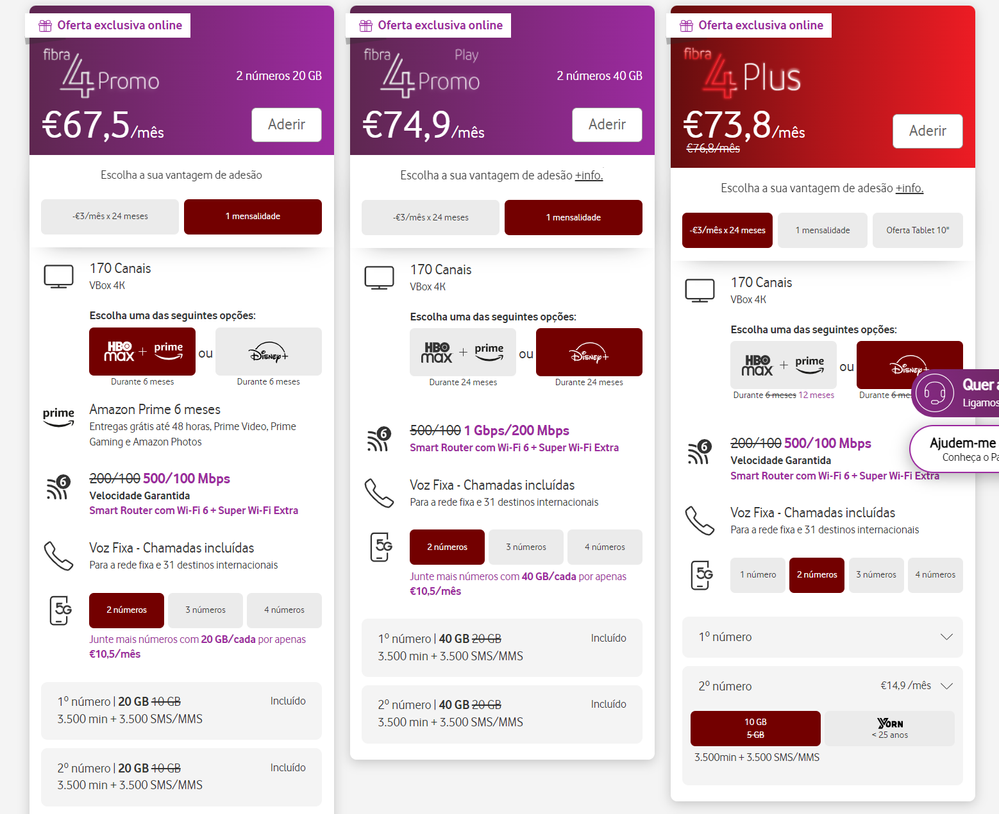The image size is (999, 814).
Task: Click the TV icon in first Promo card
Action: point(59,276)
